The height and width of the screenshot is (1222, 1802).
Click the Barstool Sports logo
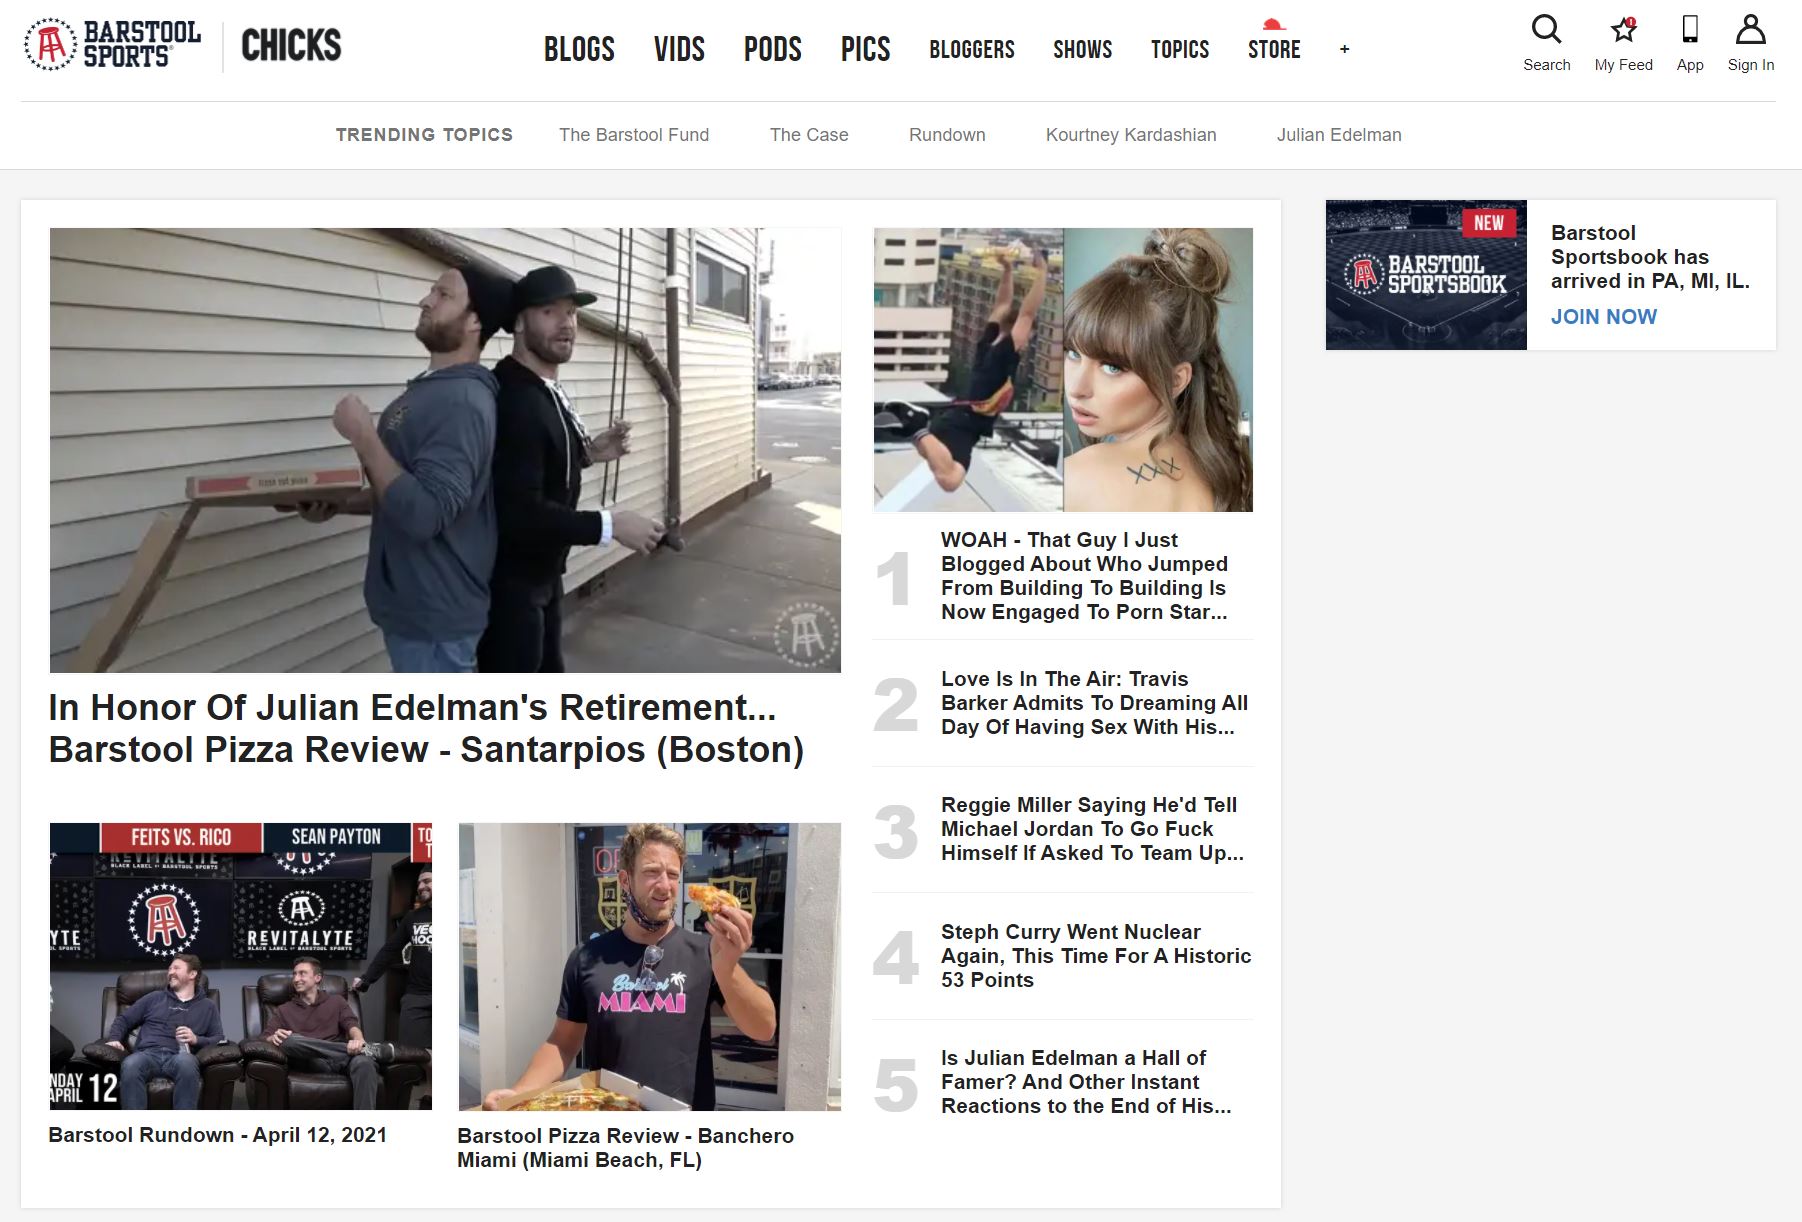pyautogui.click(x=112, y=45)
